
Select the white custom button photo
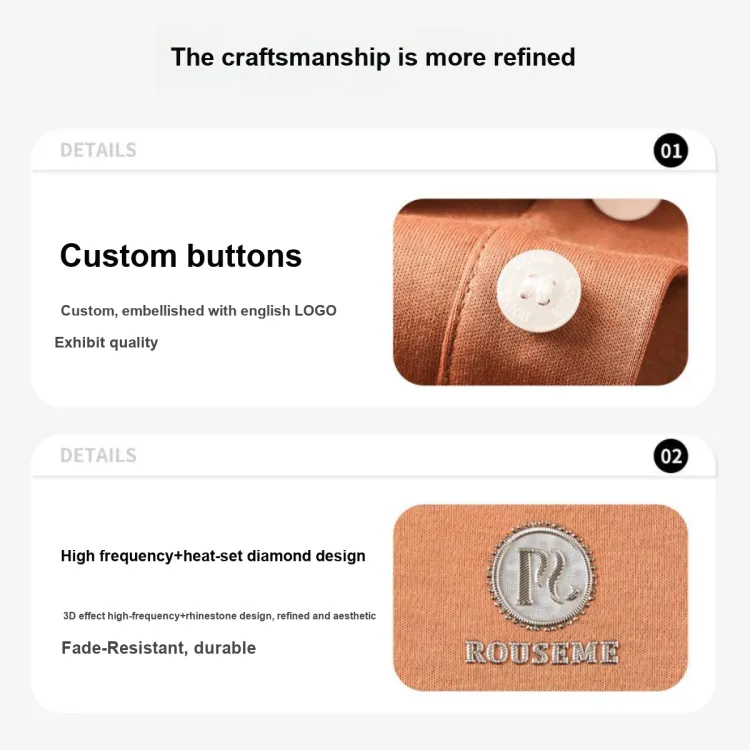point(540,292)
